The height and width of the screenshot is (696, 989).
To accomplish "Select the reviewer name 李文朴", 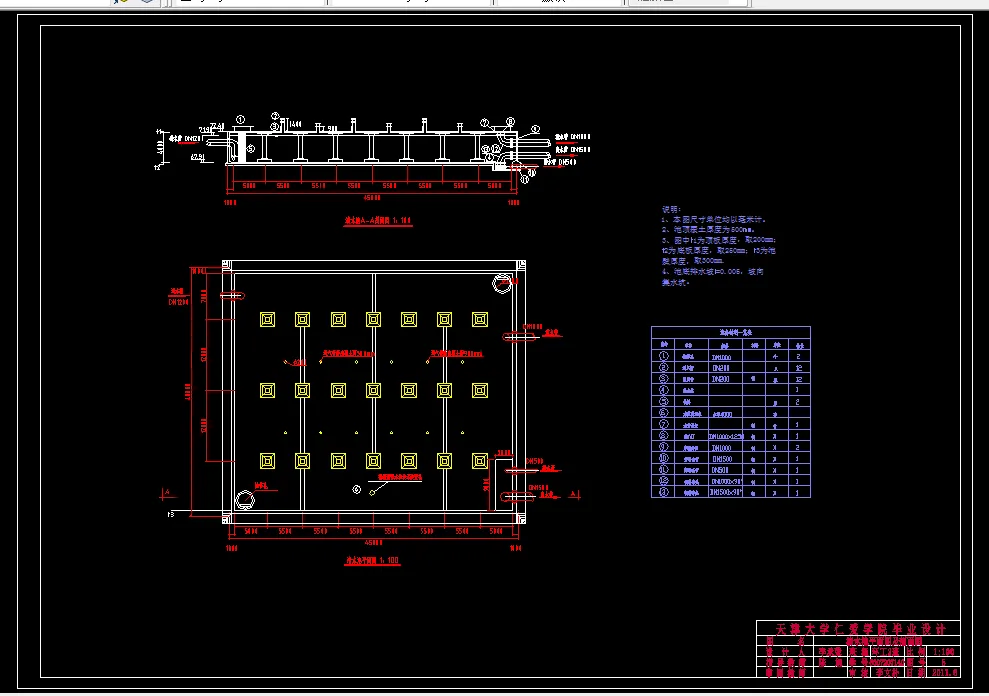I will click(x=887, y=673).
